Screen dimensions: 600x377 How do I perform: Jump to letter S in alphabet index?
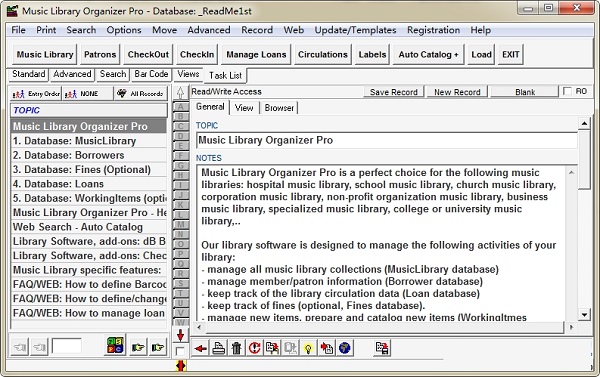pyautogui.click(x=181, y=284)
